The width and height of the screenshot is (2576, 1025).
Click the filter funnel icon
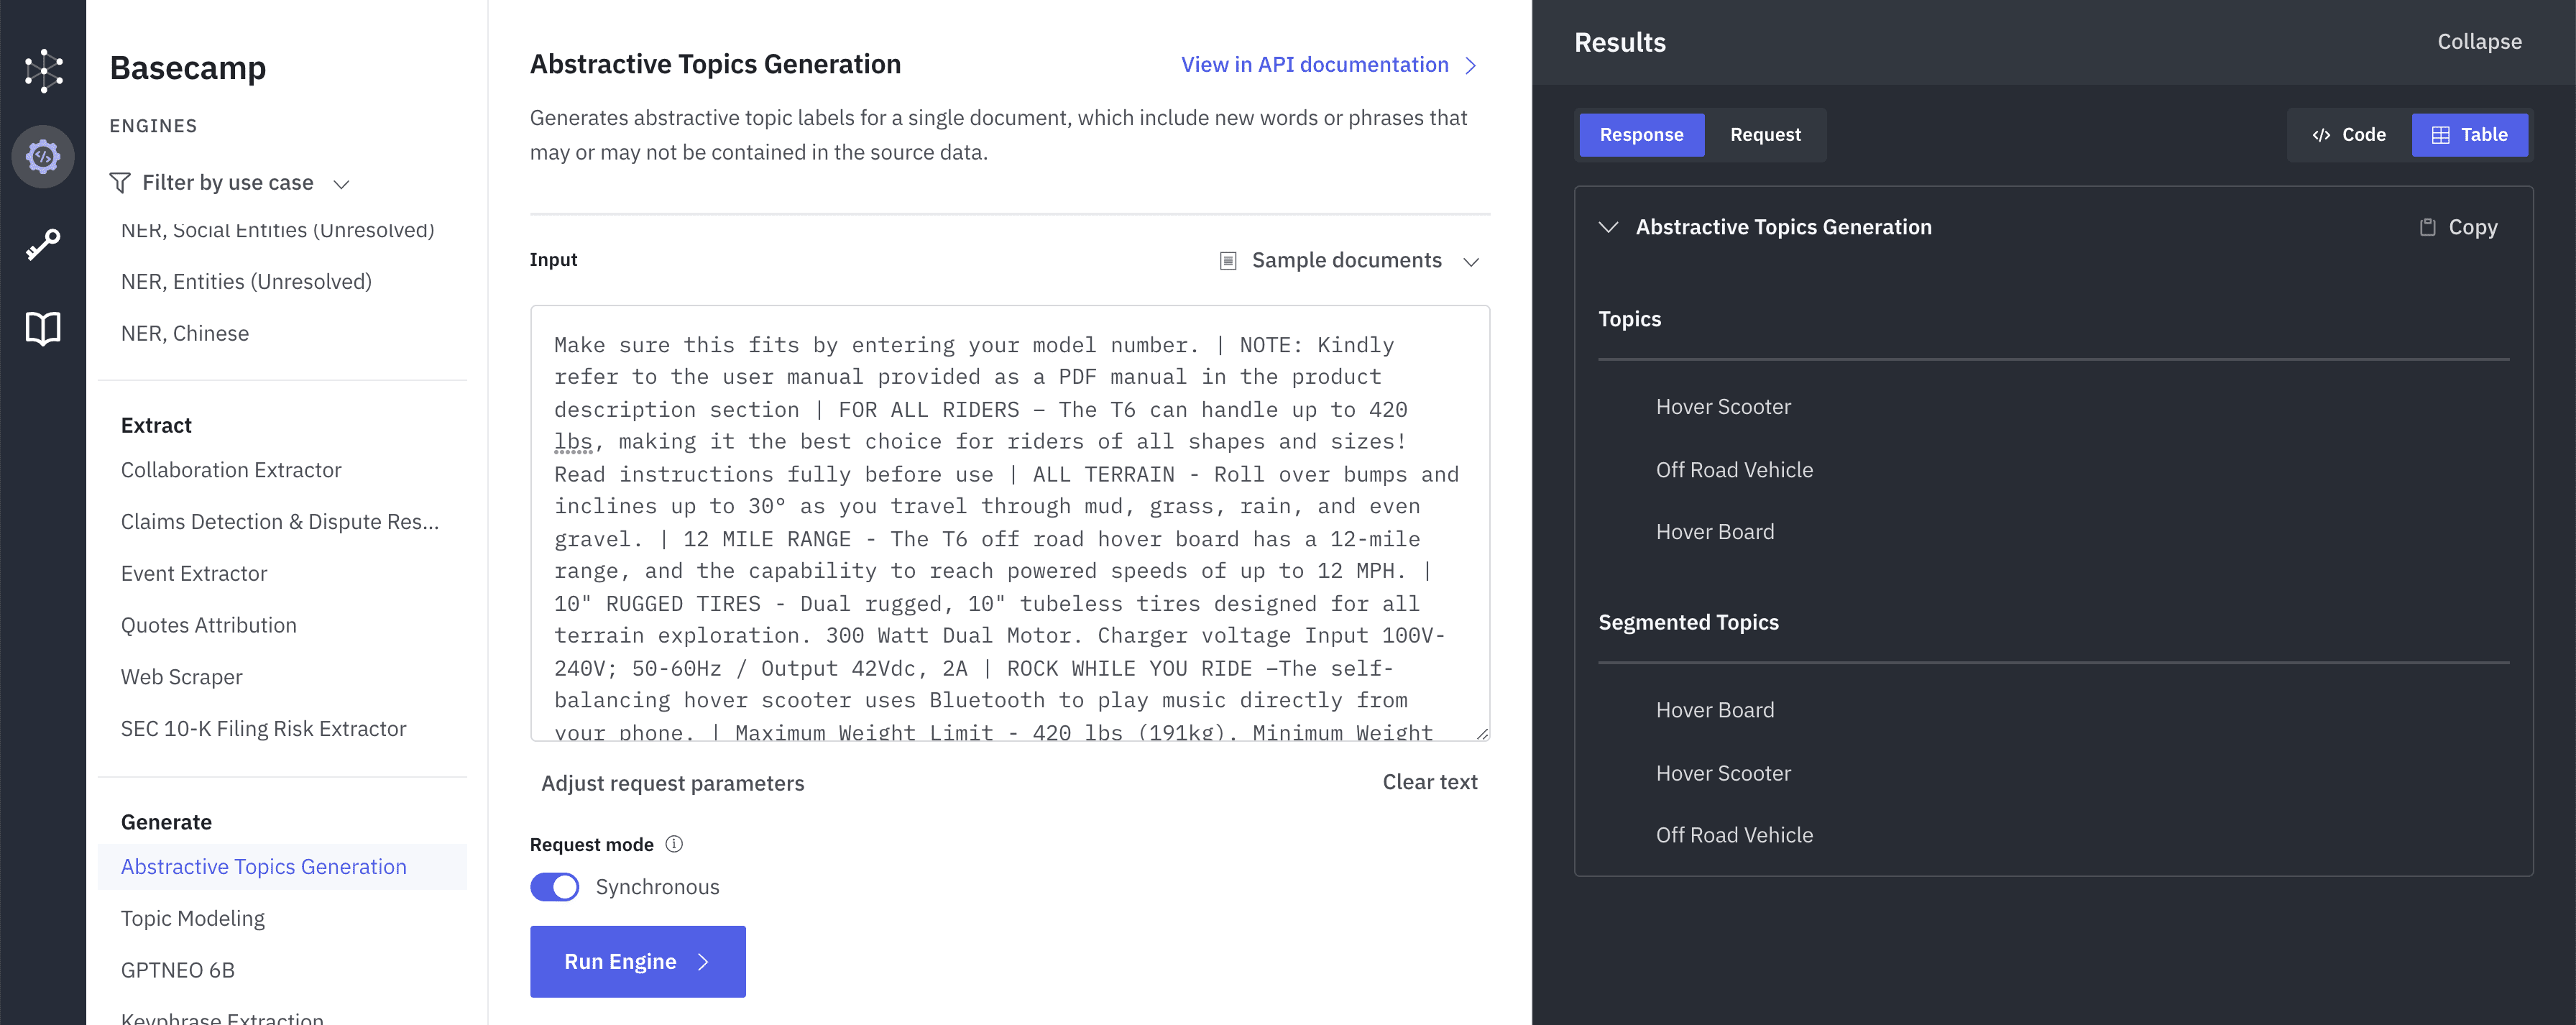tap(120, 183)
